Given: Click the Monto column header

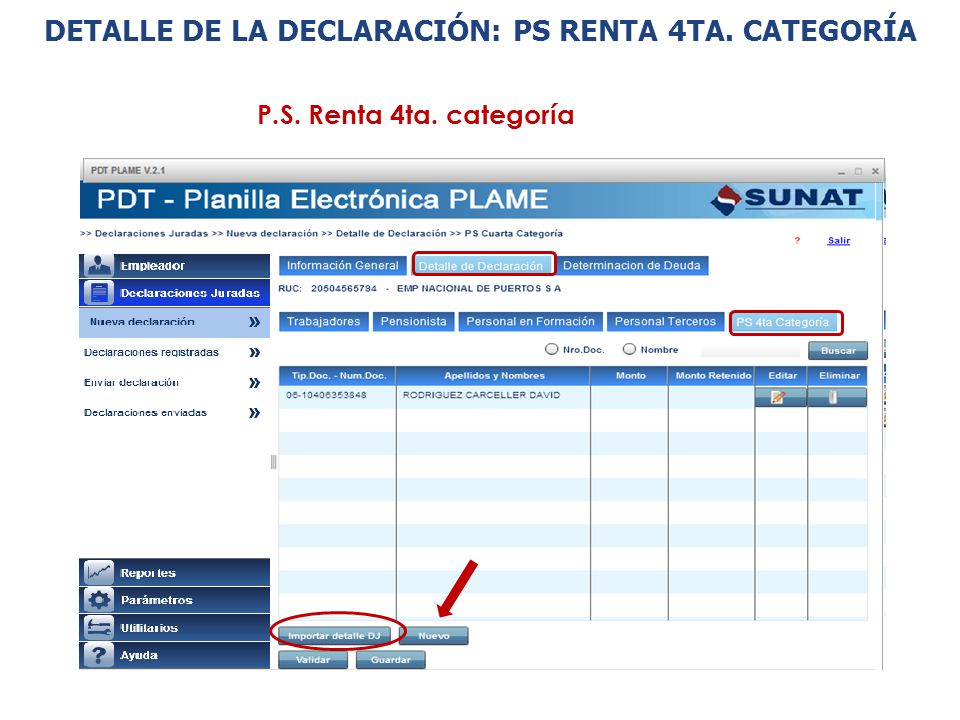Looking at the screenshot, I should point(630,375).
